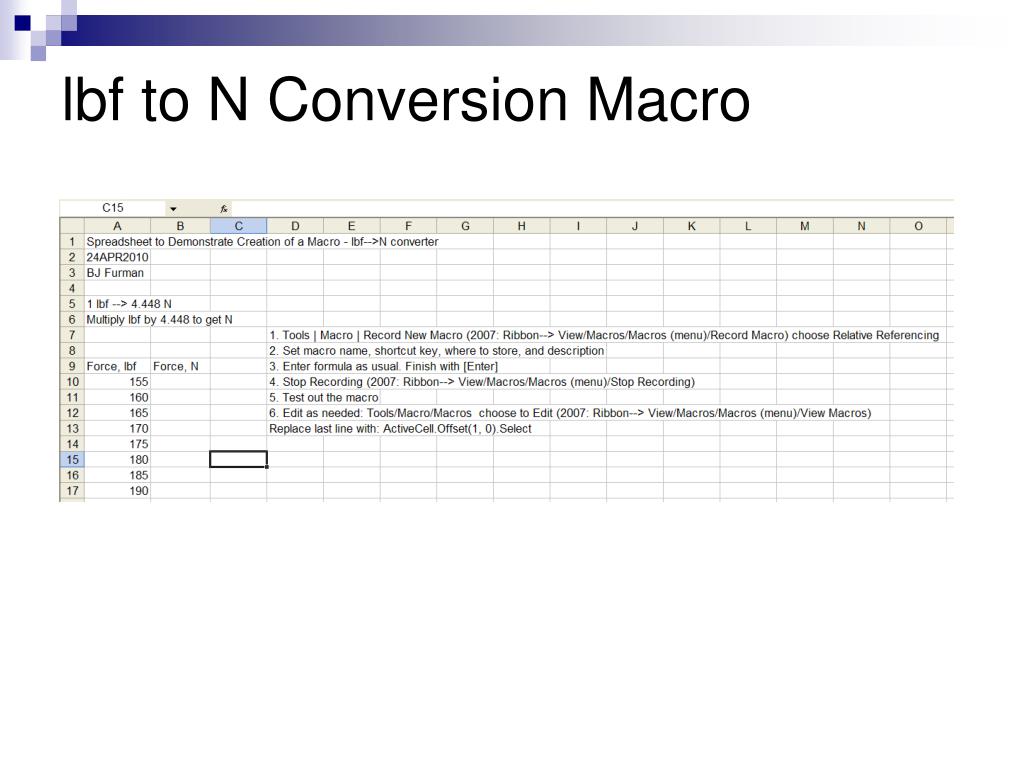
Task: Click the Name Box showing C15
Action: pos(112,208)
